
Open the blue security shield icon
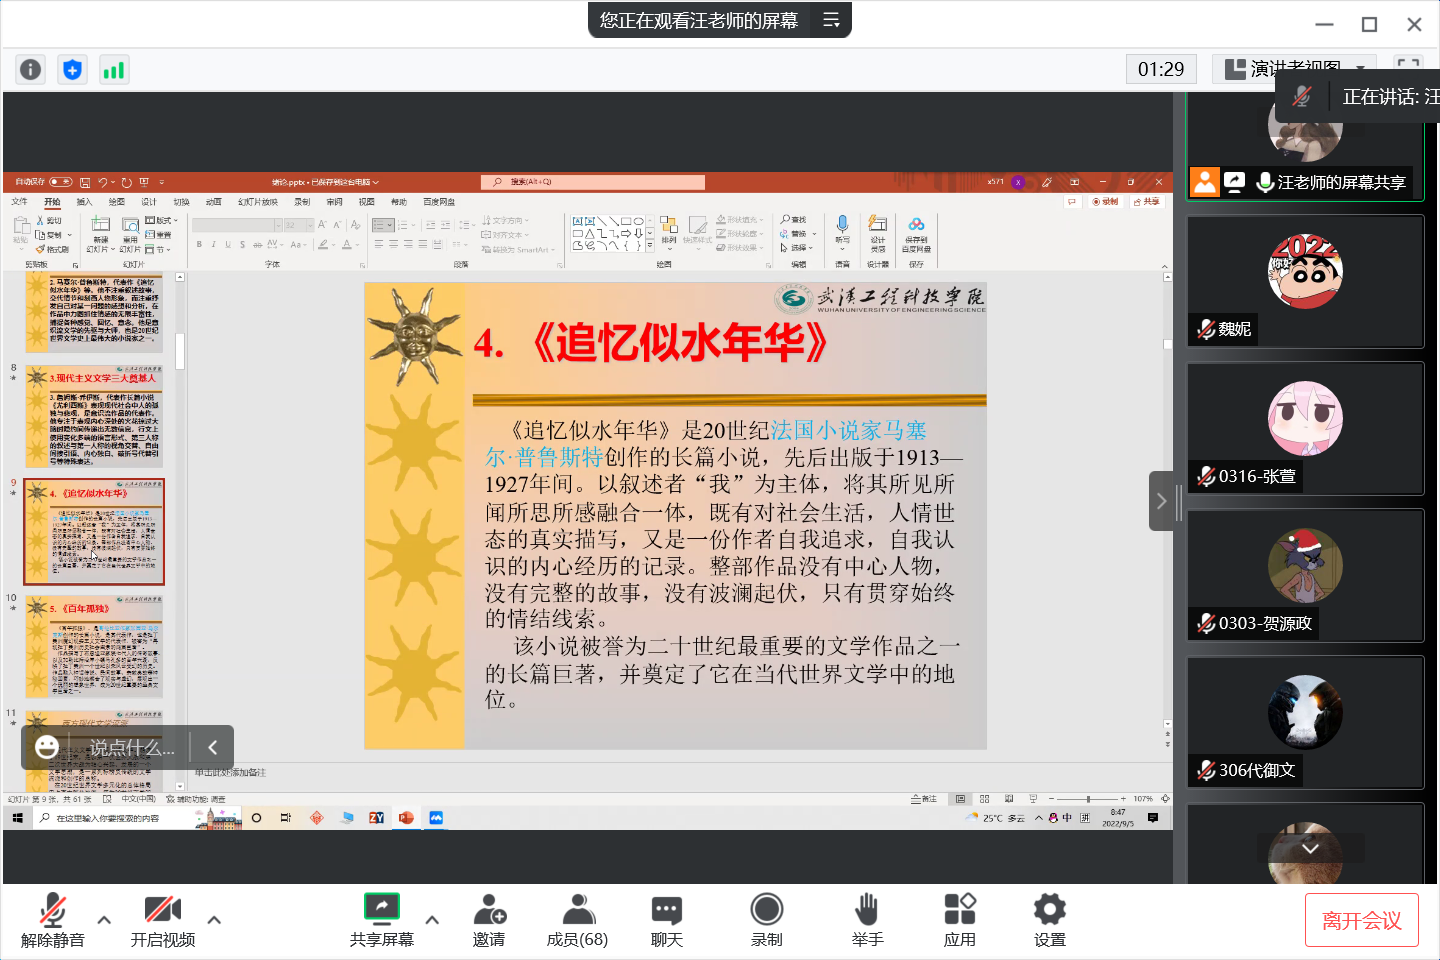72,69
